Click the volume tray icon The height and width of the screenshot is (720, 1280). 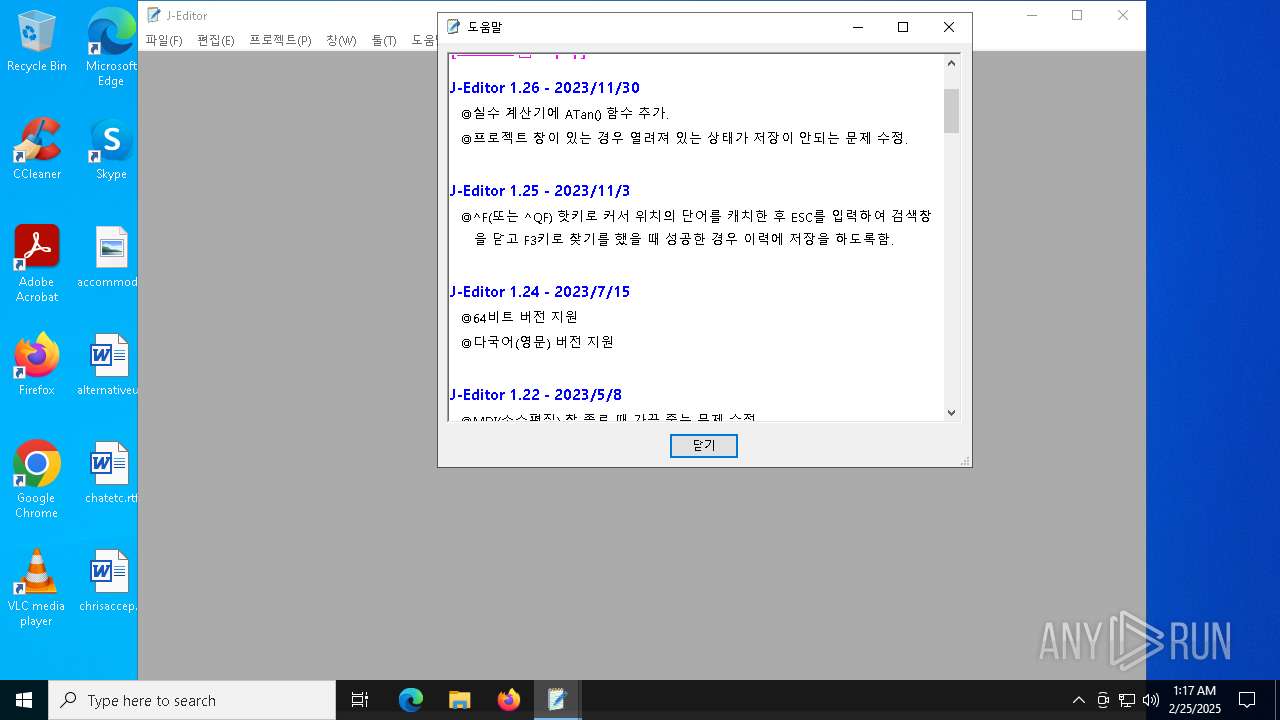point(1151,700)
